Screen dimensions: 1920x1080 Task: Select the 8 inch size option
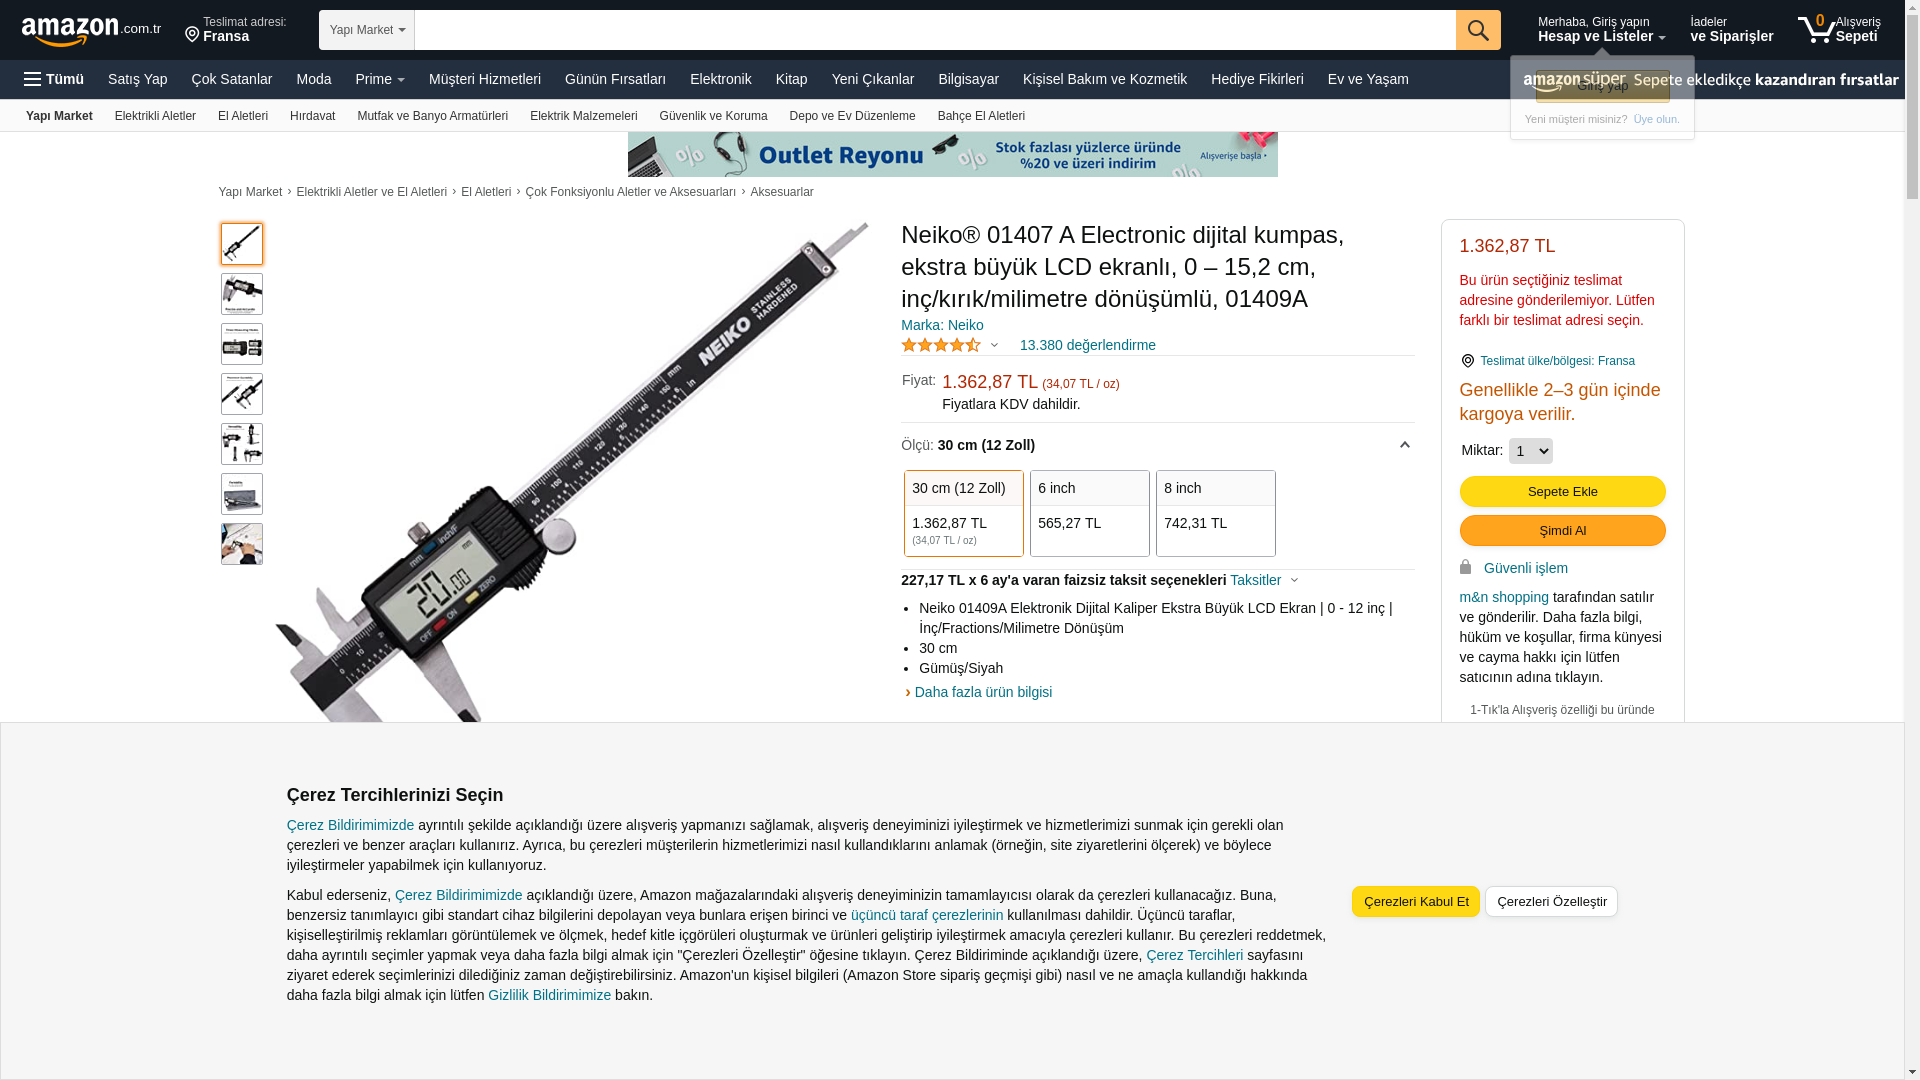[1216, 513]
